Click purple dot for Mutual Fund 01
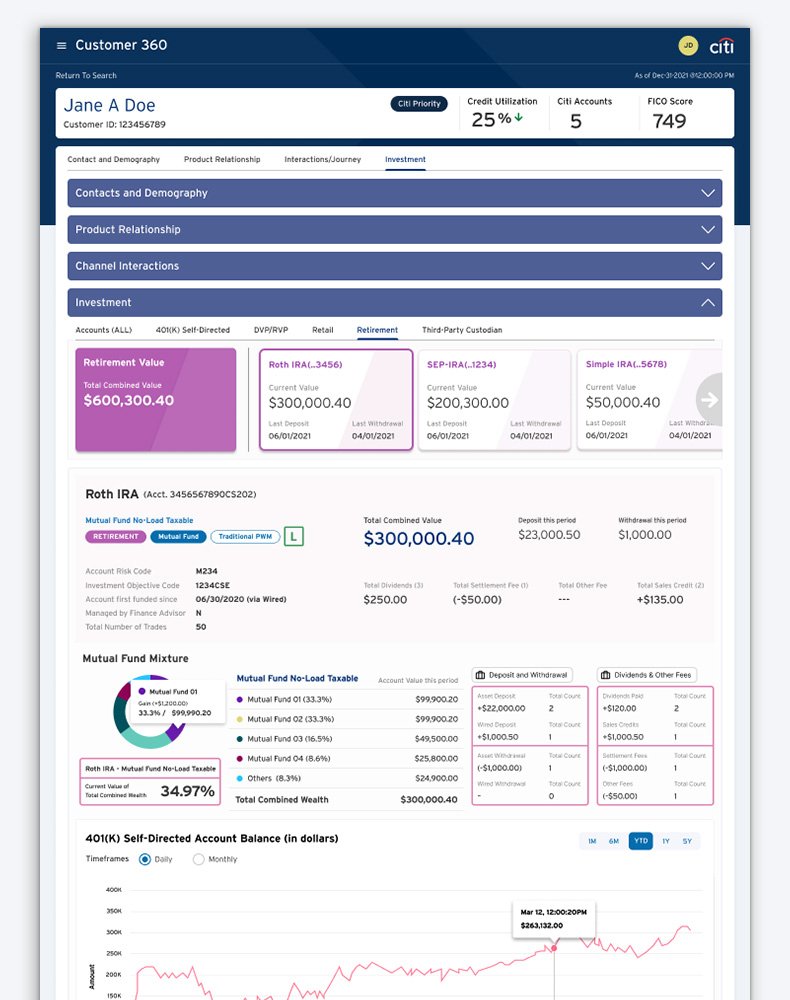790x1000 pixels. [x=240, y=700]
